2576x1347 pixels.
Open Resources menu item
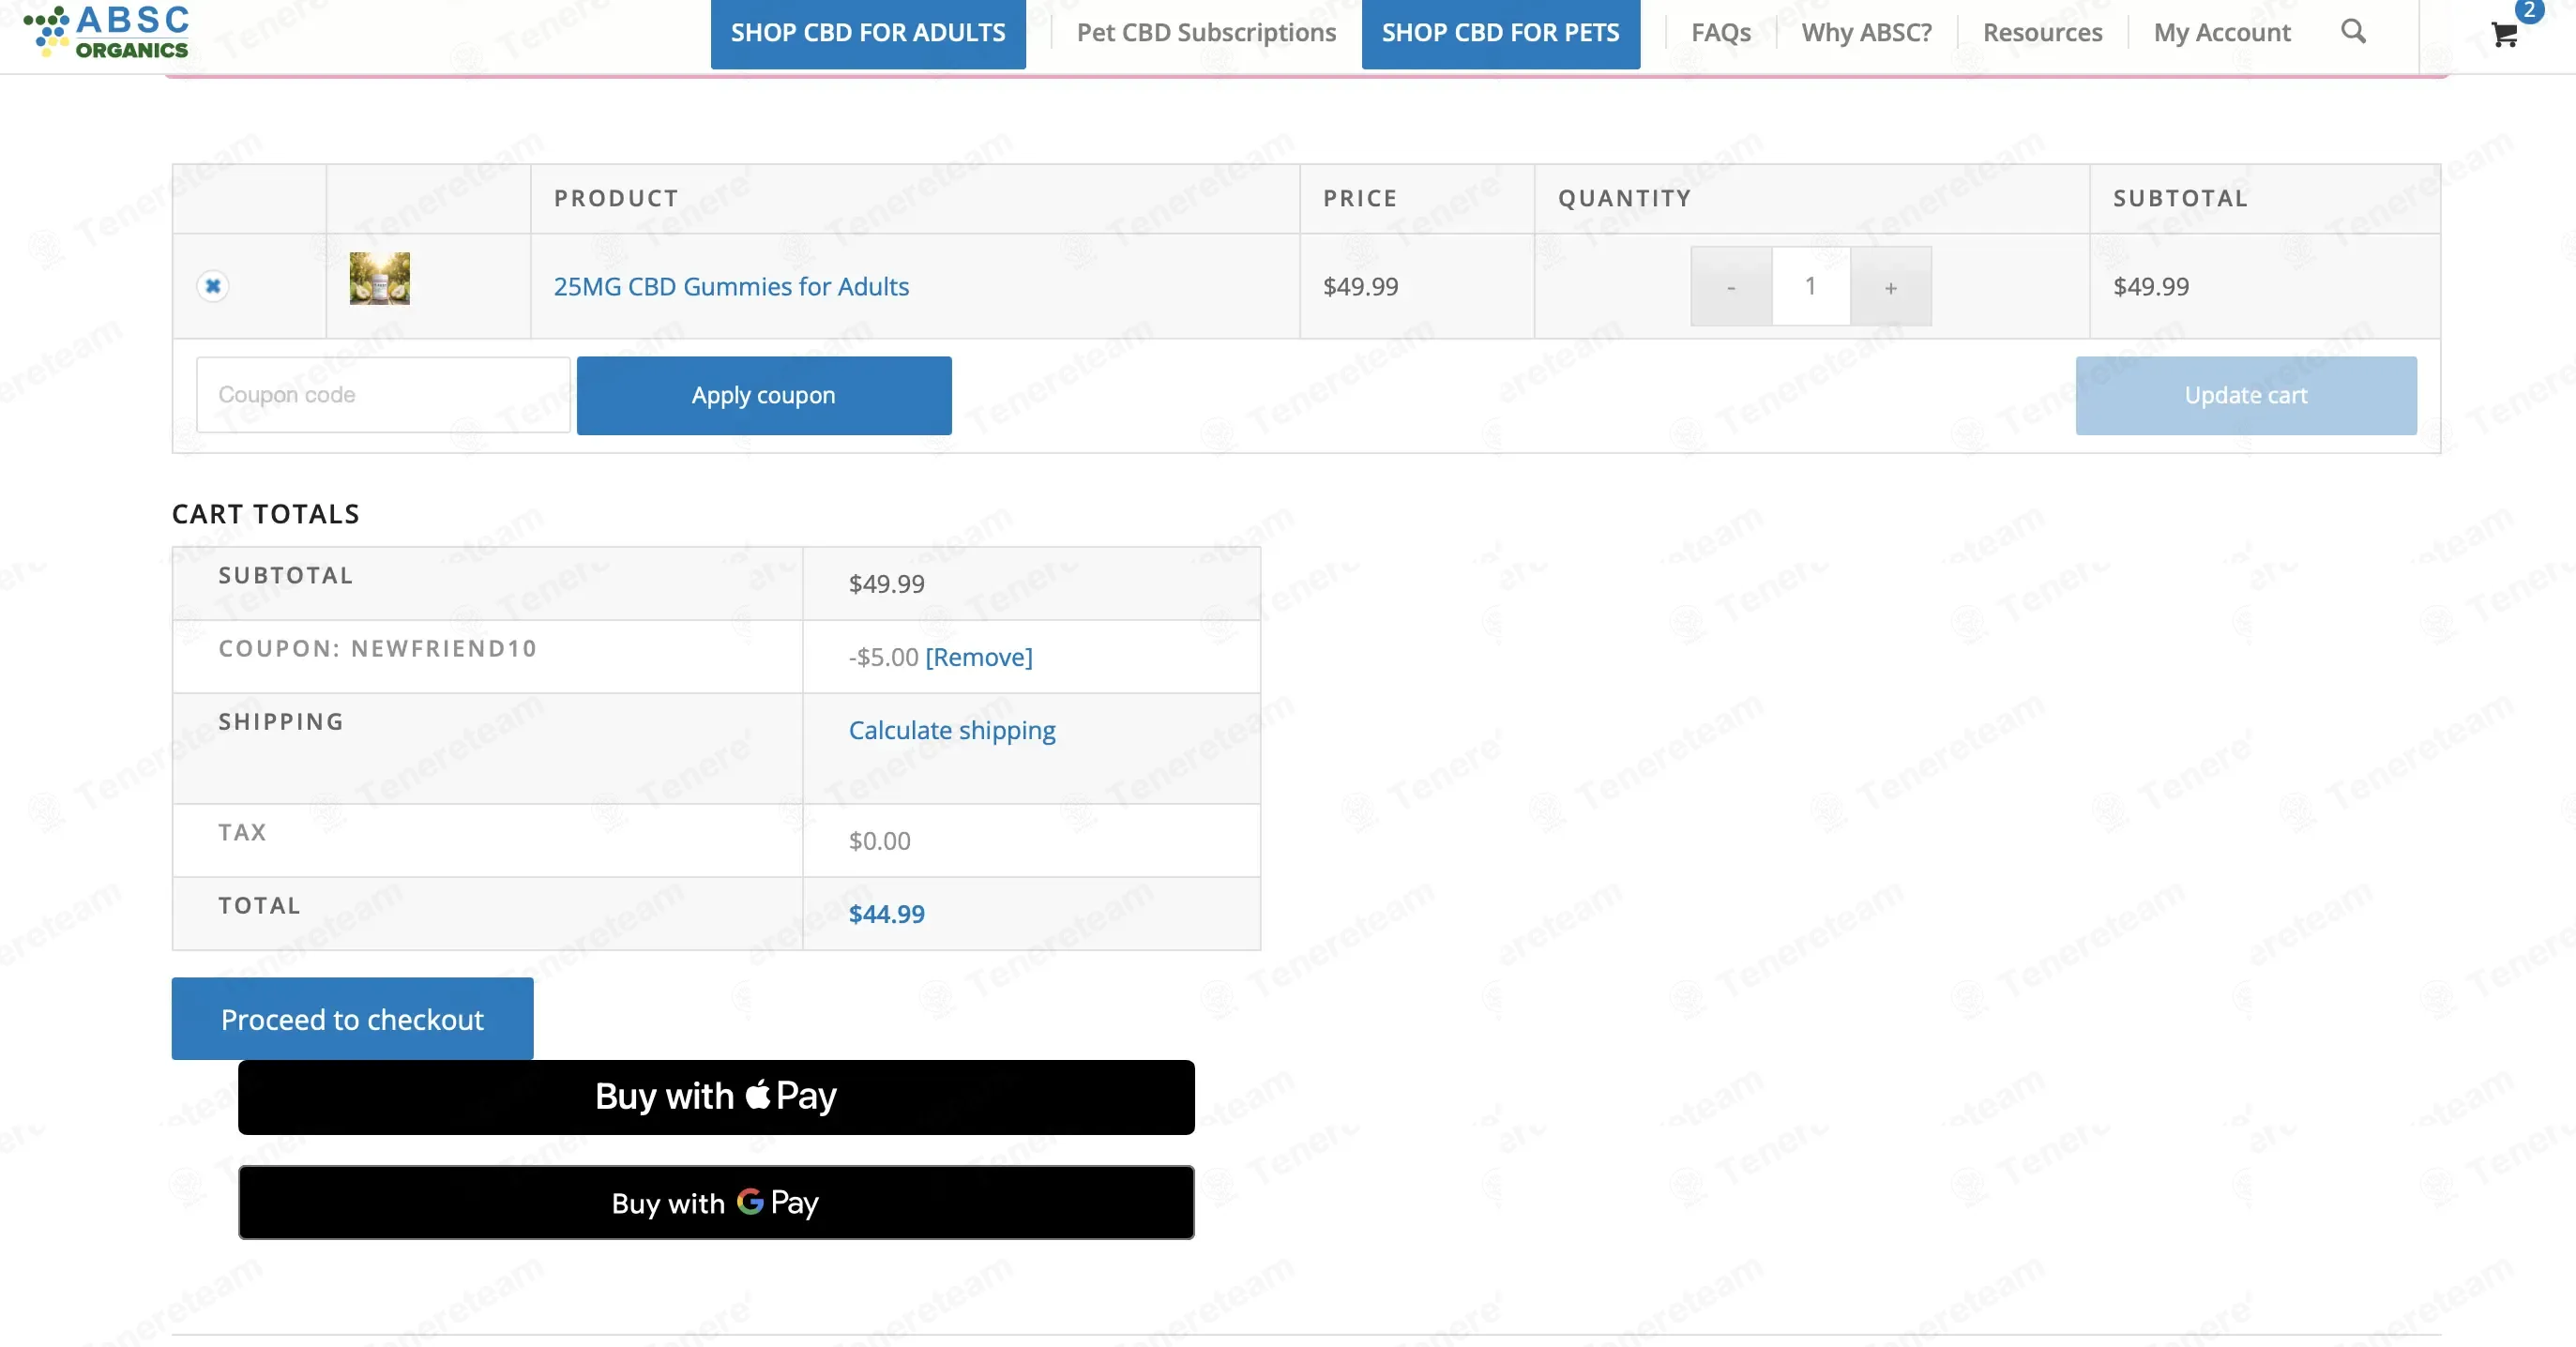[x=2042, y=33]
